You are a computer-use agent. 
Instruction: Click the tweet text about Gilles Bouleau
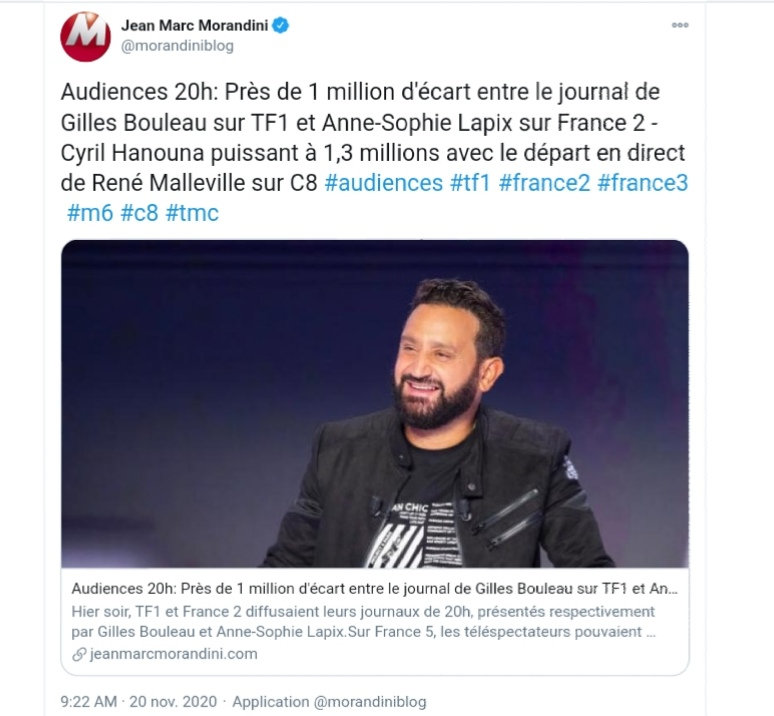(x=360, y=122)
